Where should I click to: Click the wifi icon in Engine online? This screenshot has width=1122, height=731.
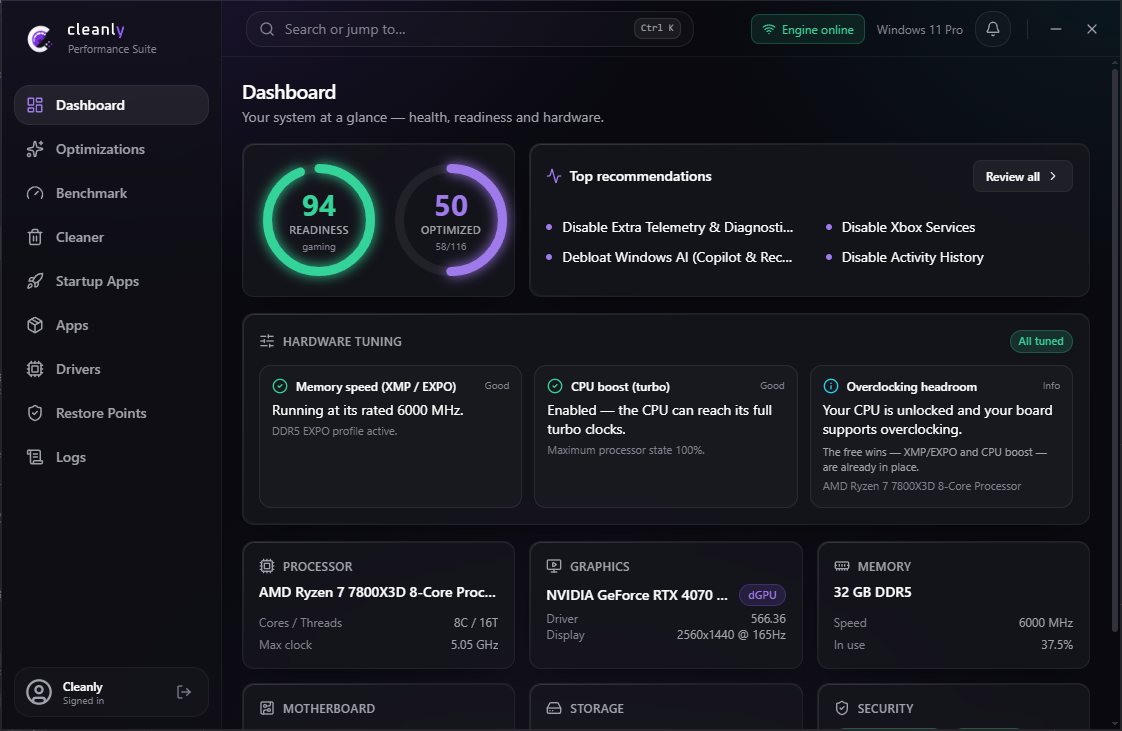click(x=769, y=29)
